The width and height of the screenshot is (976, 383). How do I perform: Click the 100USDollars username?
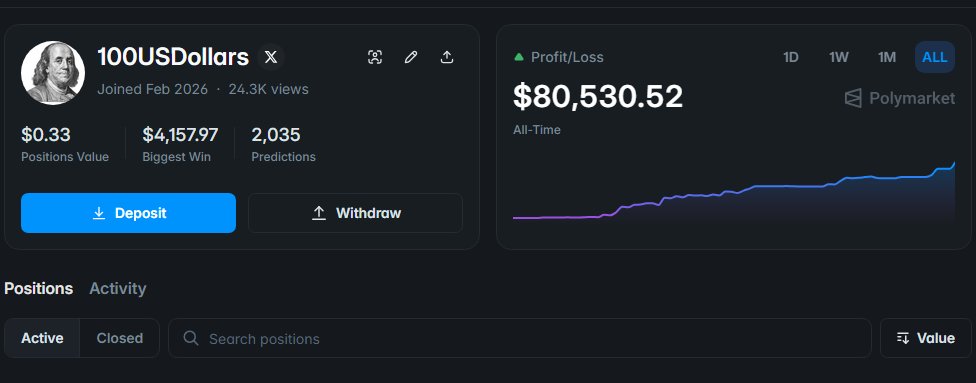[173, 57]
